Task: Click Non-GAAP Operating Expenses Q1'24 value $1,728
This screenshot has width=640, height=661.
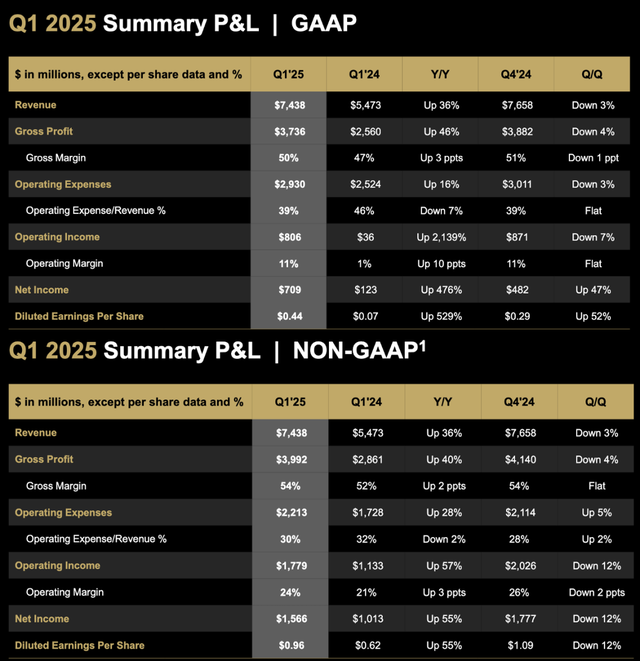Action: point(364,513)
